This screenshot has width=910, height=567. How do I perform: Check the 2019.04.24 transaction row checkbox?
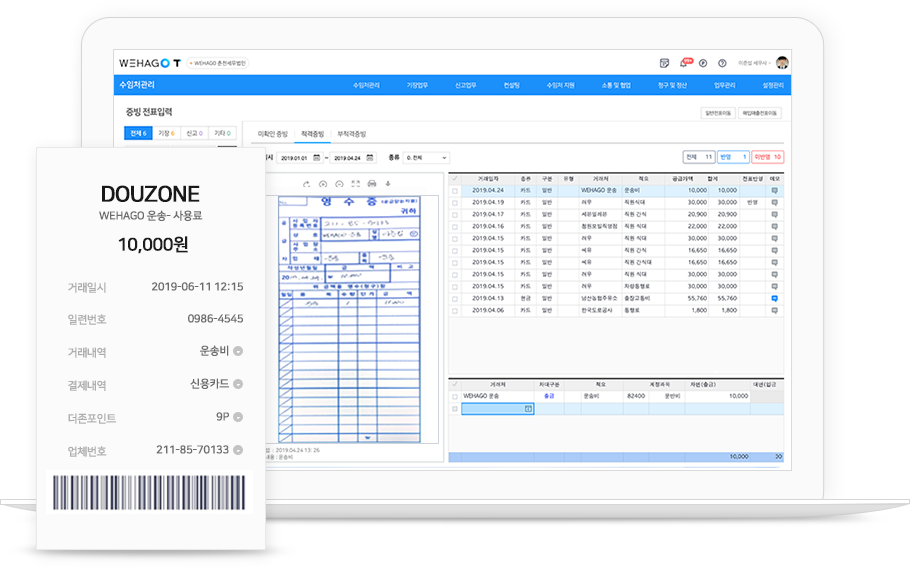(x=455, y=191)
